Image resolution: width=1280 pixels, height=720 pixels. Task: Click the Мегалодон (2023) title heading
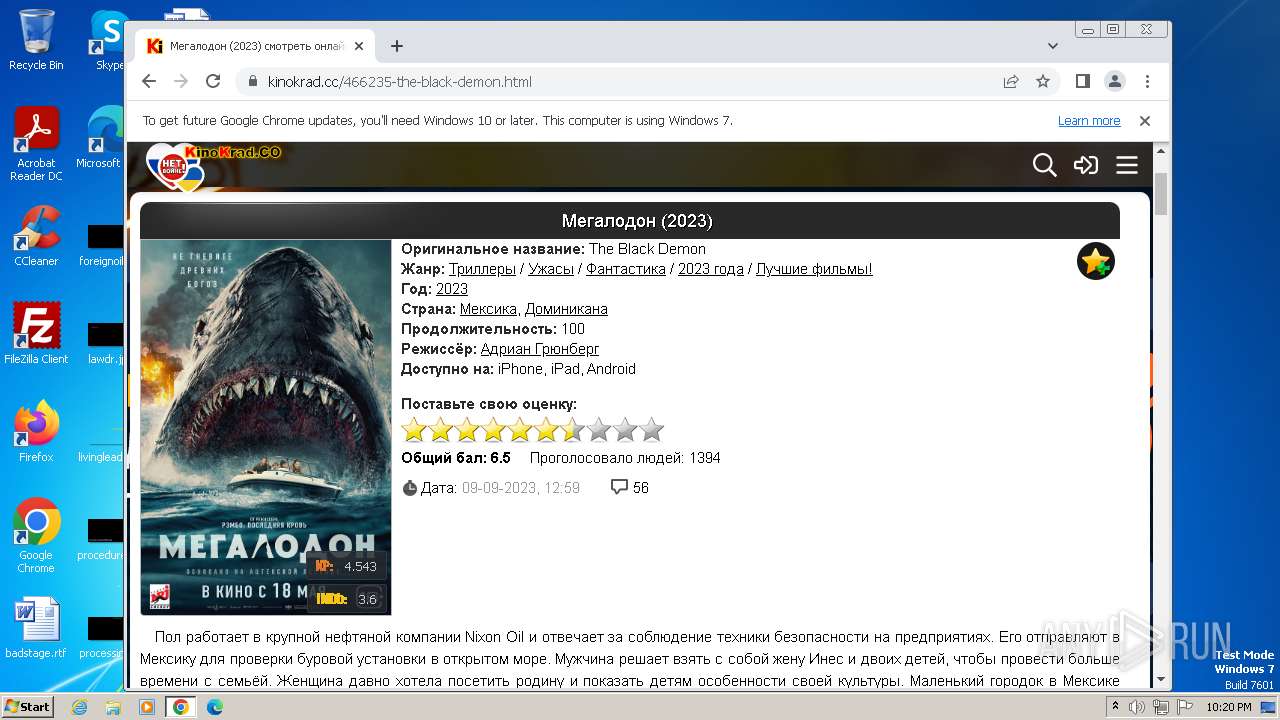click(x=637, y=221)
